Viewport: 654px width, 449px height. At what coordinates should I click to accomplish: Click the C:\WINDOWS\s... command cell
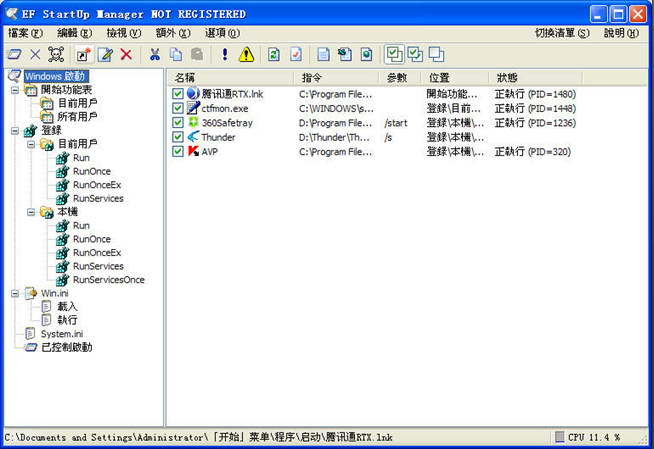click(x=336, y=109)
